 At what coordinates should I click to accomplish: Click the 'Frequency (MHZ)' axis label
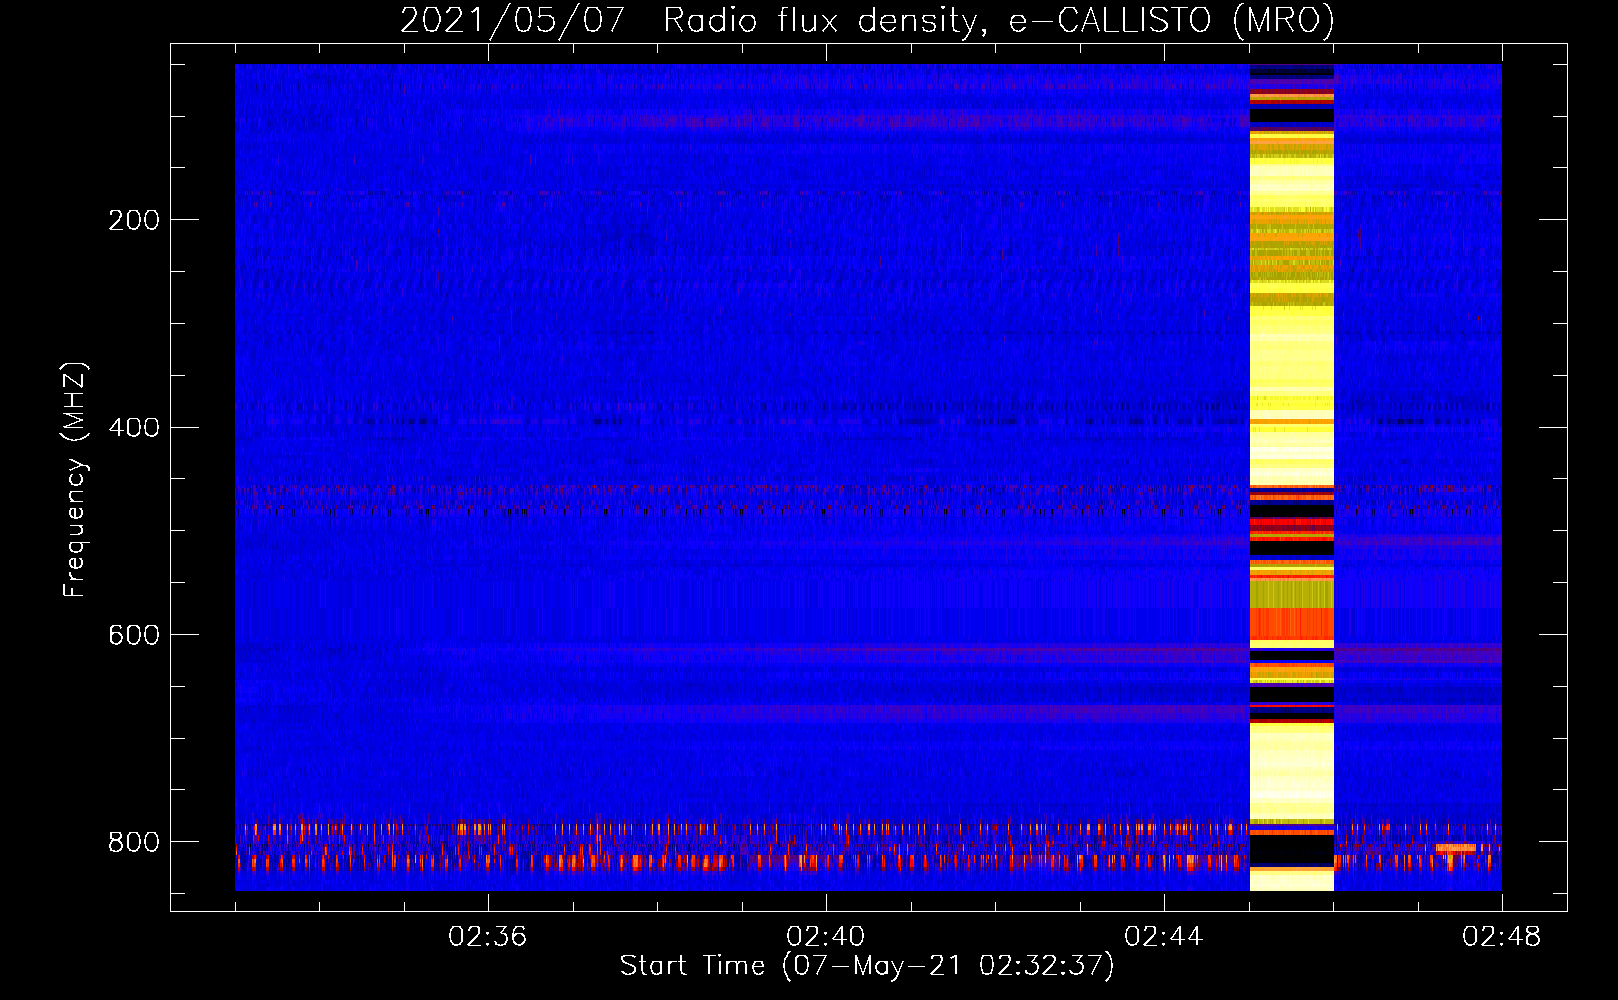coord(75,479)
